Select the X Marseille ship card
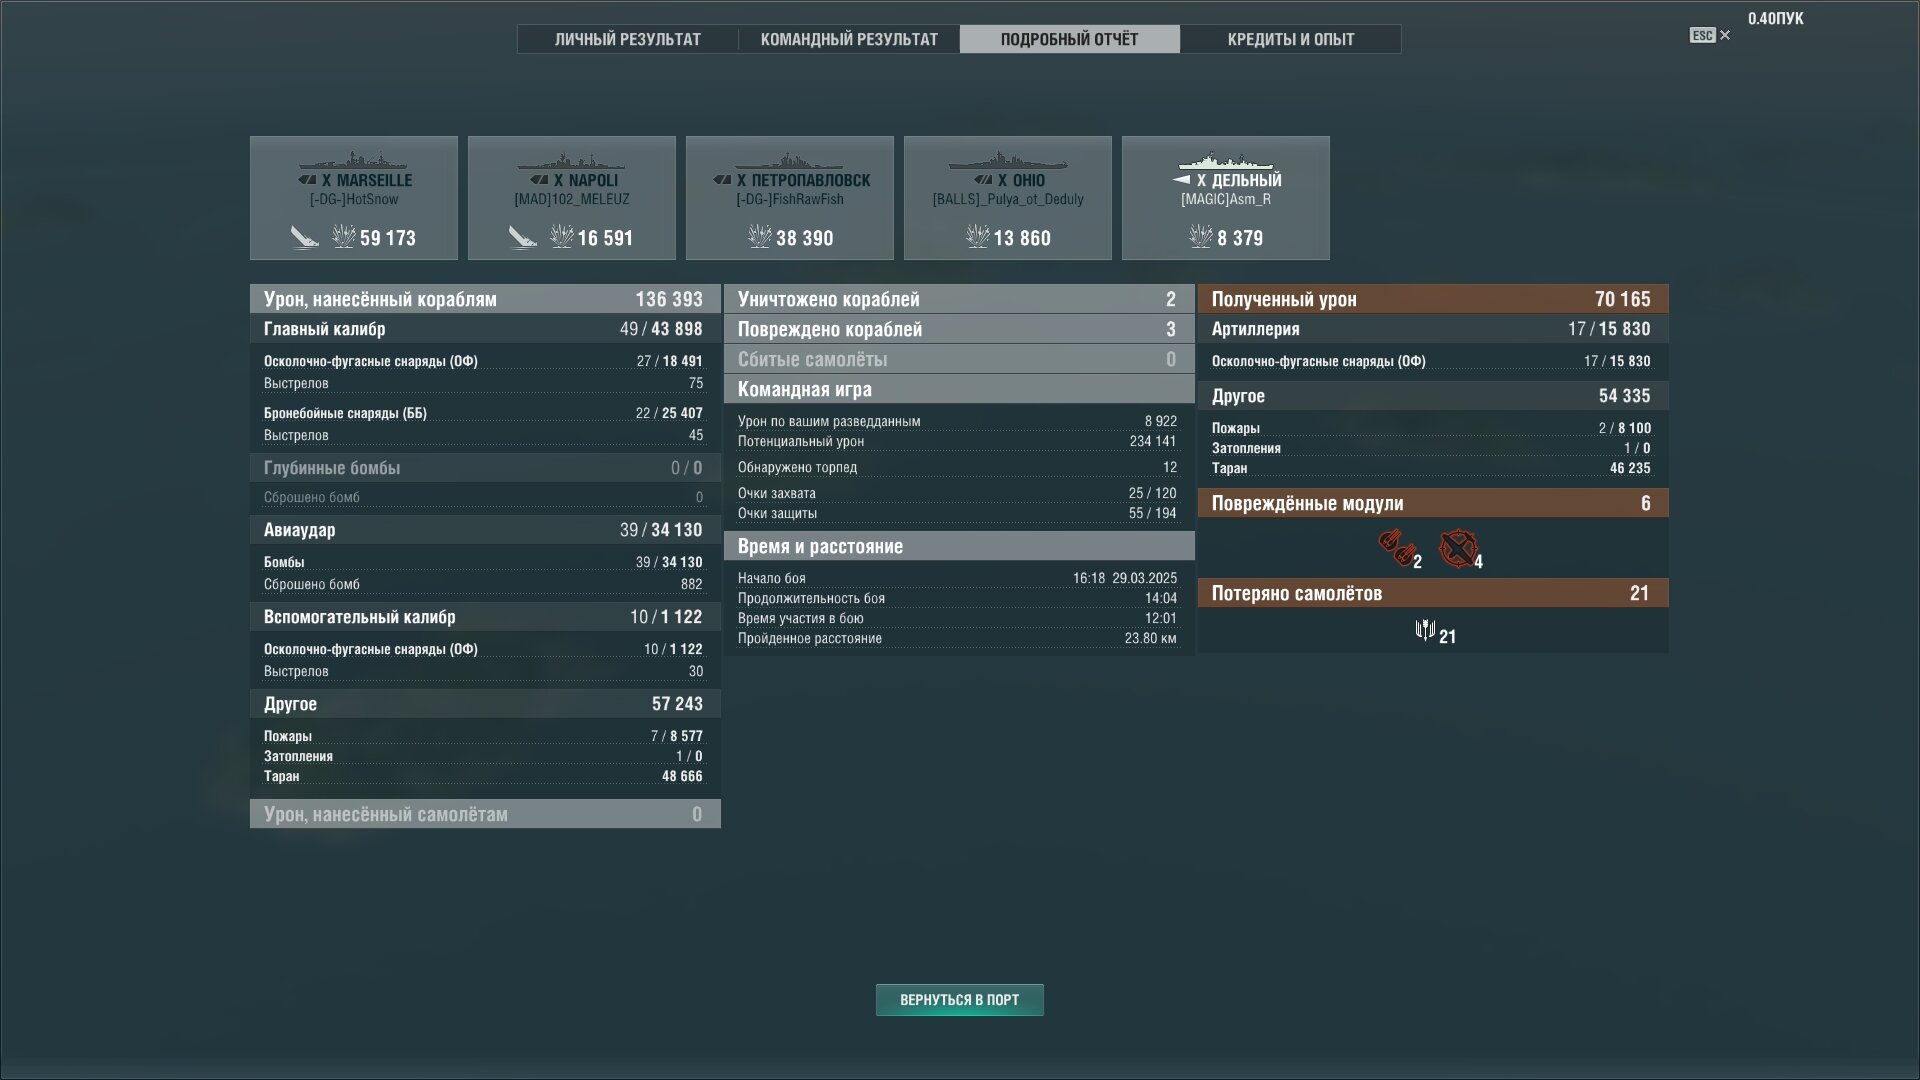This screenshot has height=1080, width=1920. (x=354, y=198)
